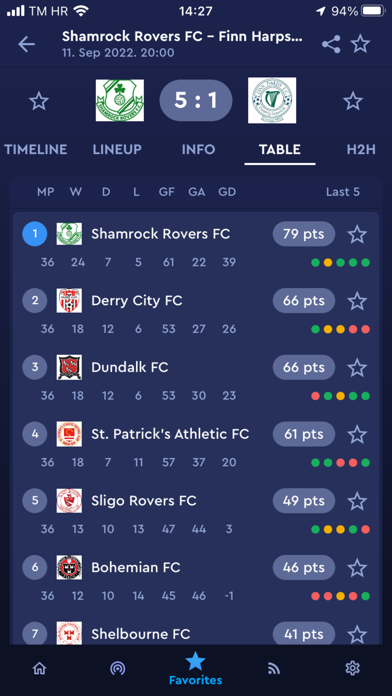Toggle favorite star for Derry City FC

[x=357, y=301]
